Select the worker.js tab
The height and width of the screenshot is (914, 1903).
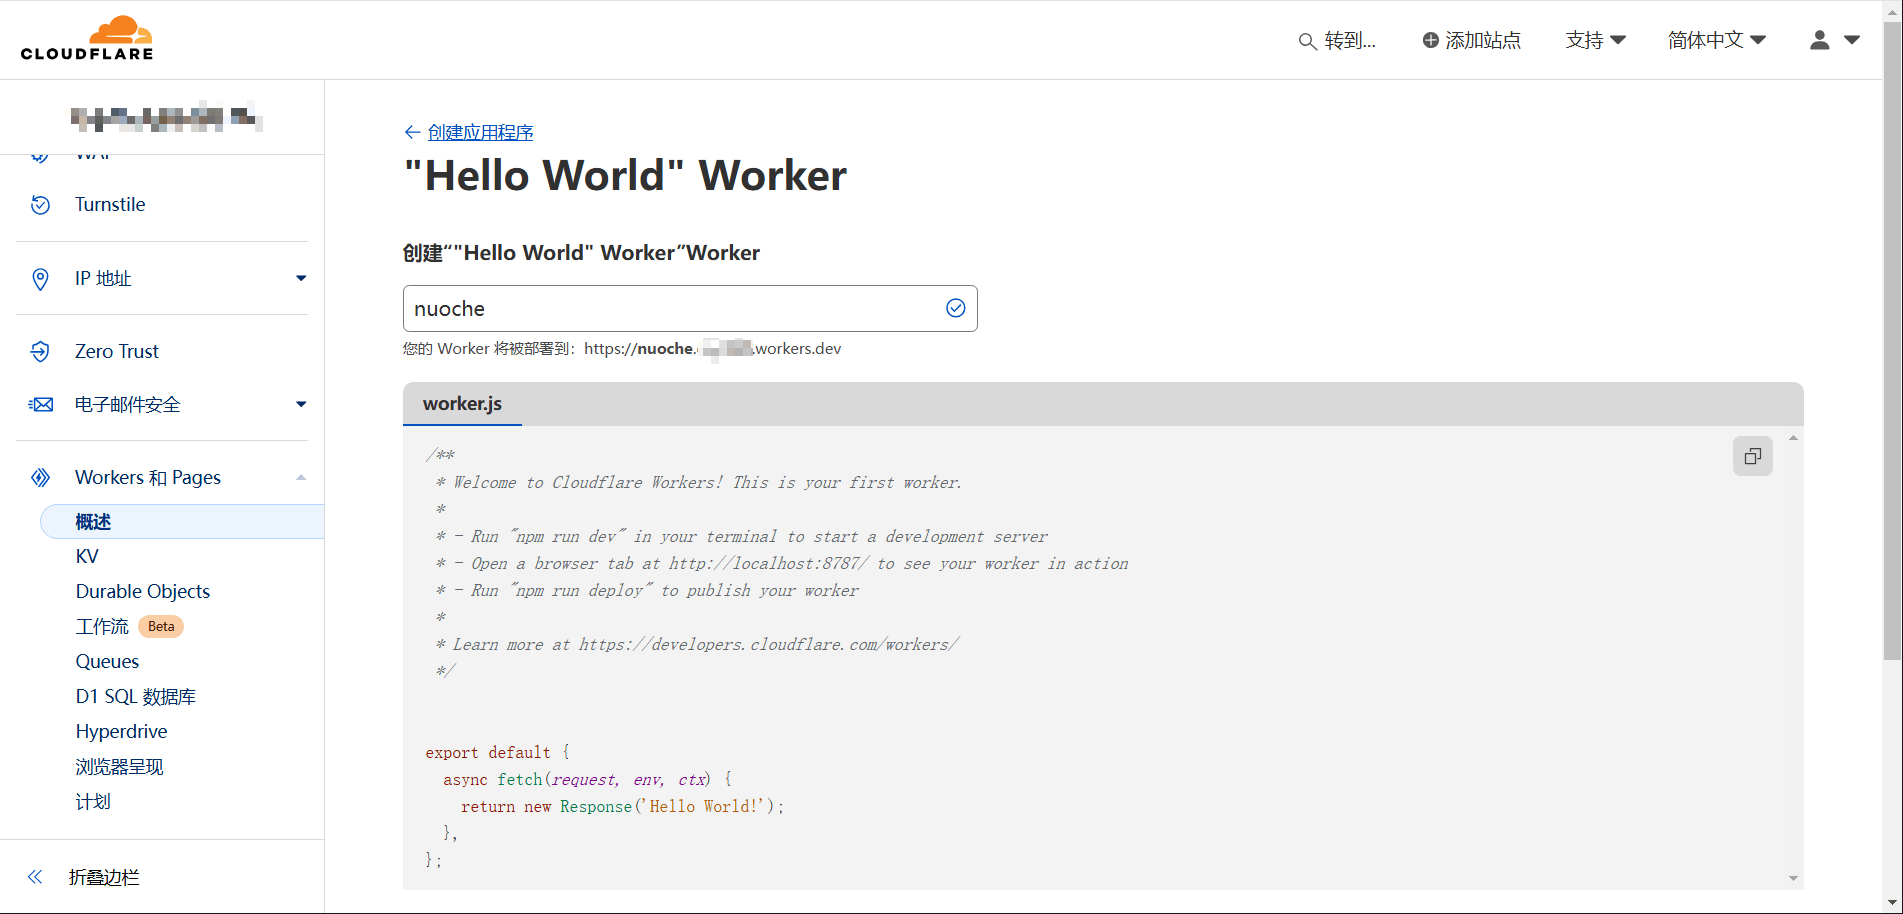click(x=462, y=404)
